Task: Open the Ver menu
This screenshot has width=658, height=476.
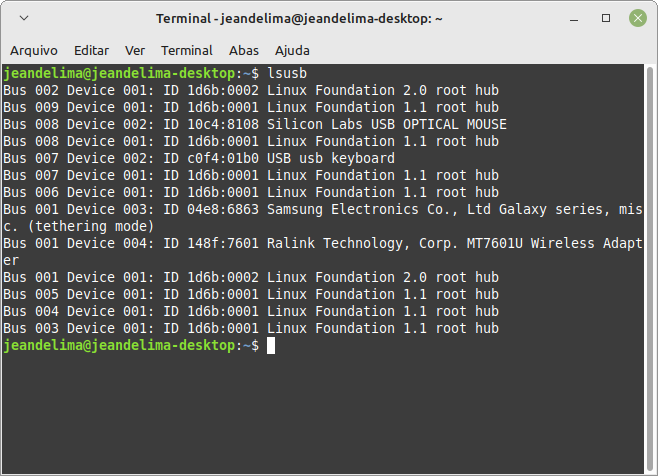Action: pos(135,51)
